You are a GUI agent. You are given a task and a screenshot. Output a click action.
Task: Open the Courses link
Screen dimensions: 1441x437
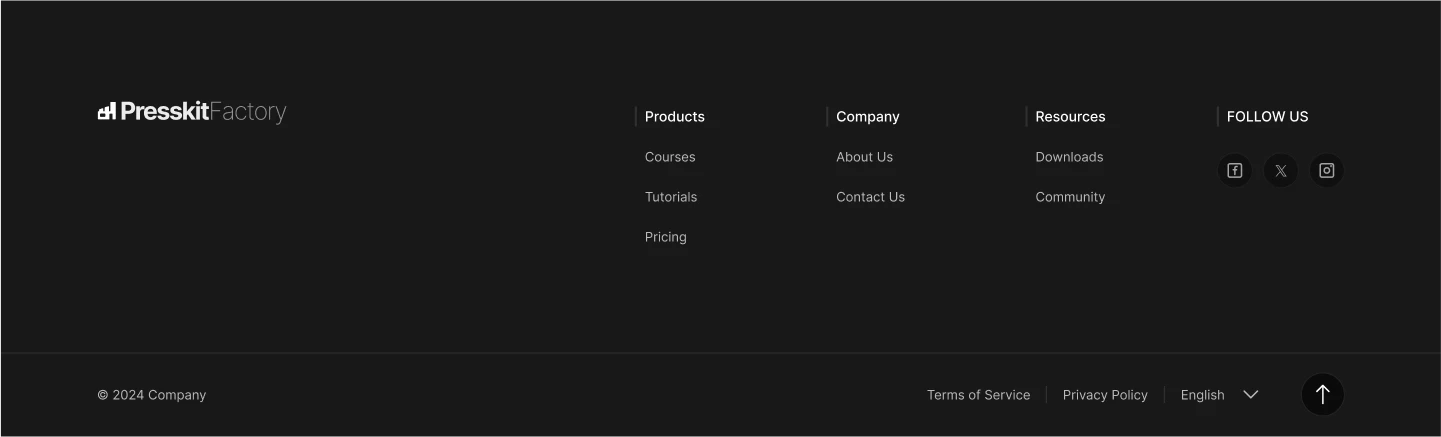click(x=670, y=157)
